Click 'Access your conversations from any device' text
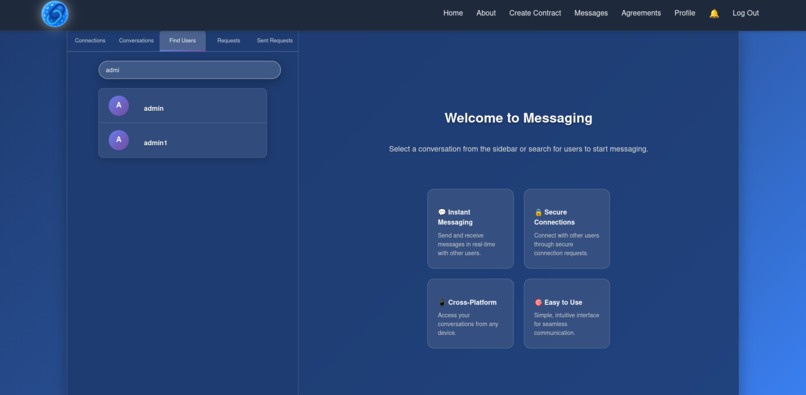This screenshot has width=806, height=395. [468, 324]
